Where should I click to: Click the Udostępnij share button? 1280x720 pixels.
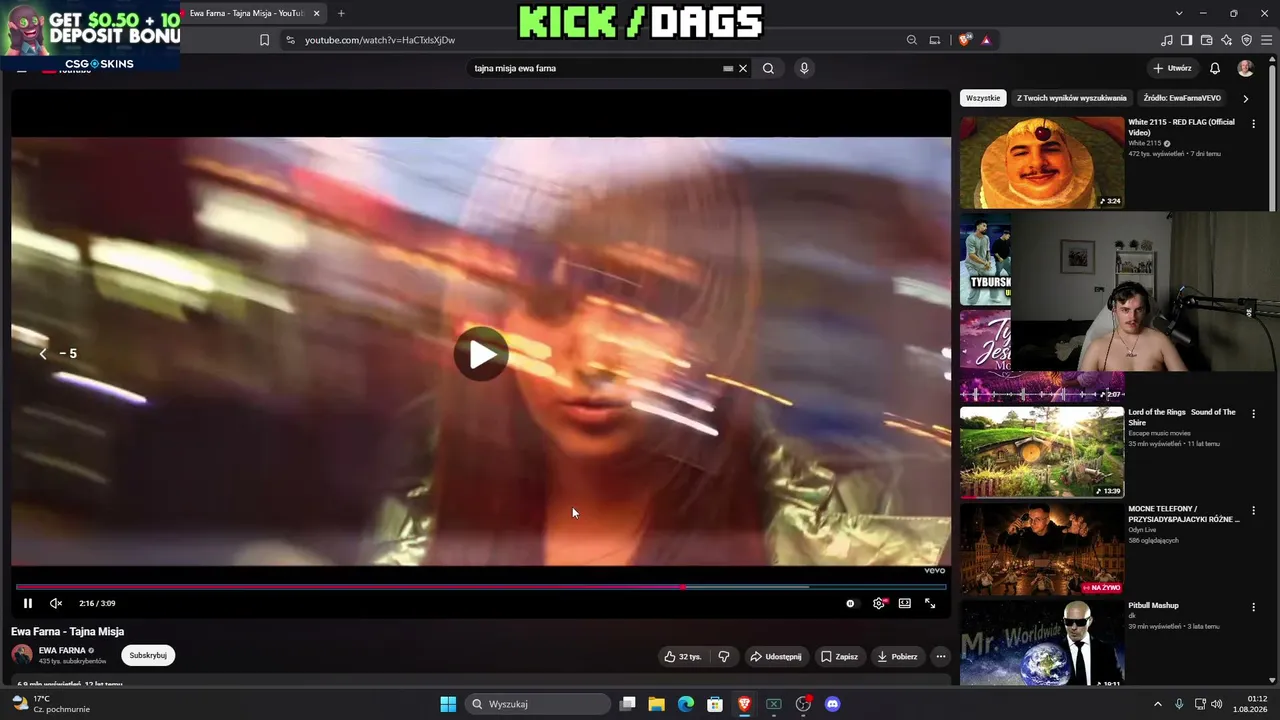click(776, 656)
